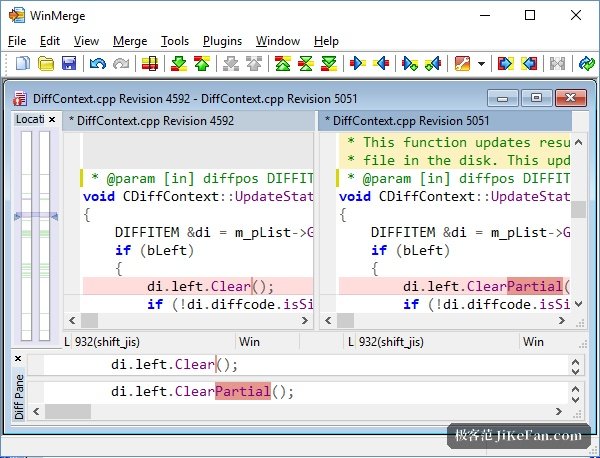This screenshot has width=600, height=458.
Task: Open the dropdown arrow beside the wrench icon
Action: pos(481,64)
